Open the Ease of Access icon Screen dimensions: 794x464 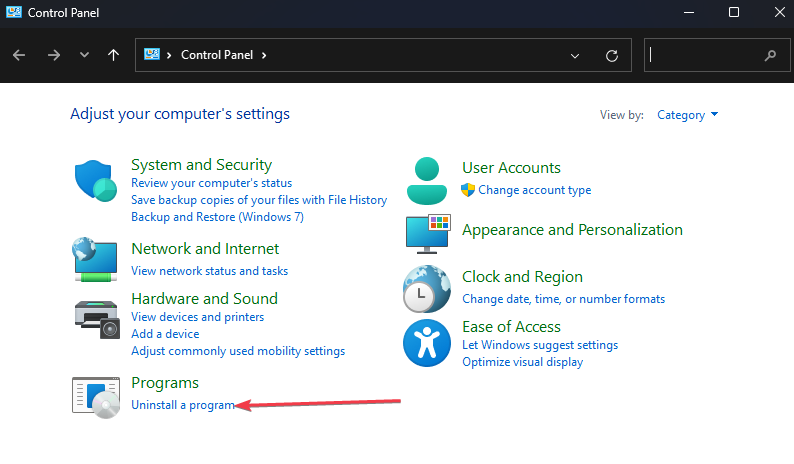pos(427,343)
